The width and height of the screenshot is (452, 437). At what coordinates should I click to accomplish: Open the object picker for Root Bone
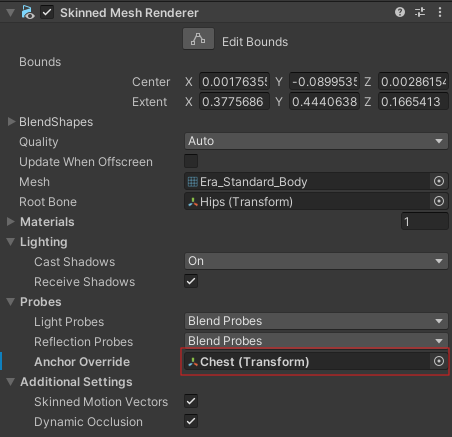coord(439,201)
